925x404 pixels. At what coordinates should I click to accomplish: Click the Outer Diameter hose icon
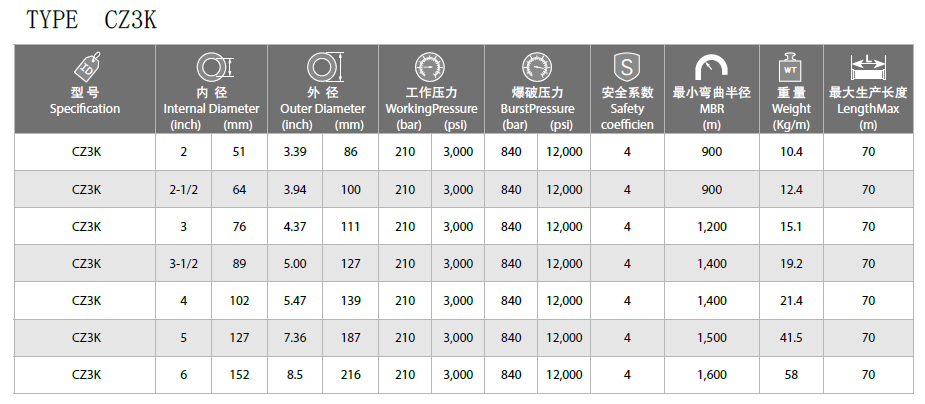(322, 68)
